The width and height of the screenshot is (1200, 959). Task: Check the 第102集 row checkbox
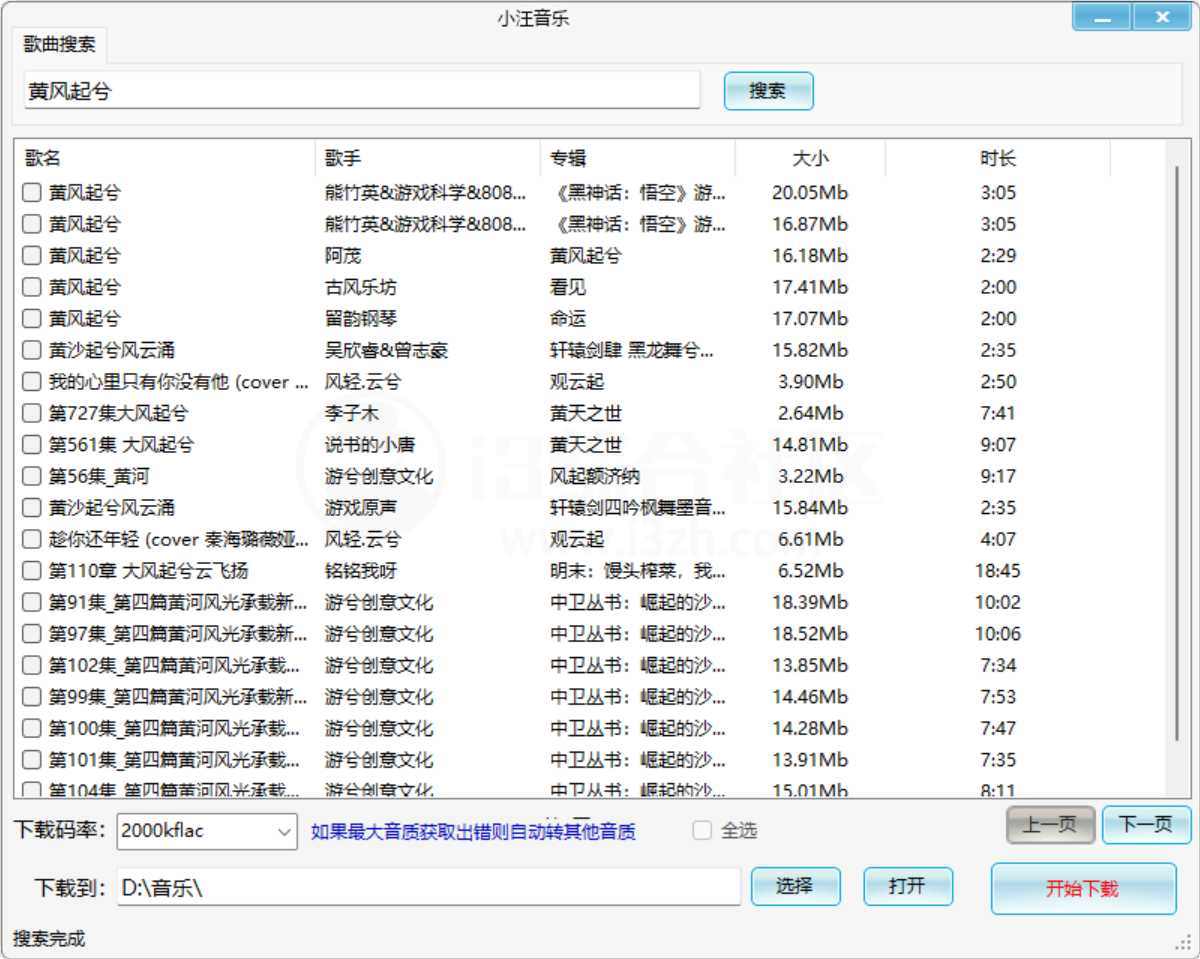pos(32,665)
